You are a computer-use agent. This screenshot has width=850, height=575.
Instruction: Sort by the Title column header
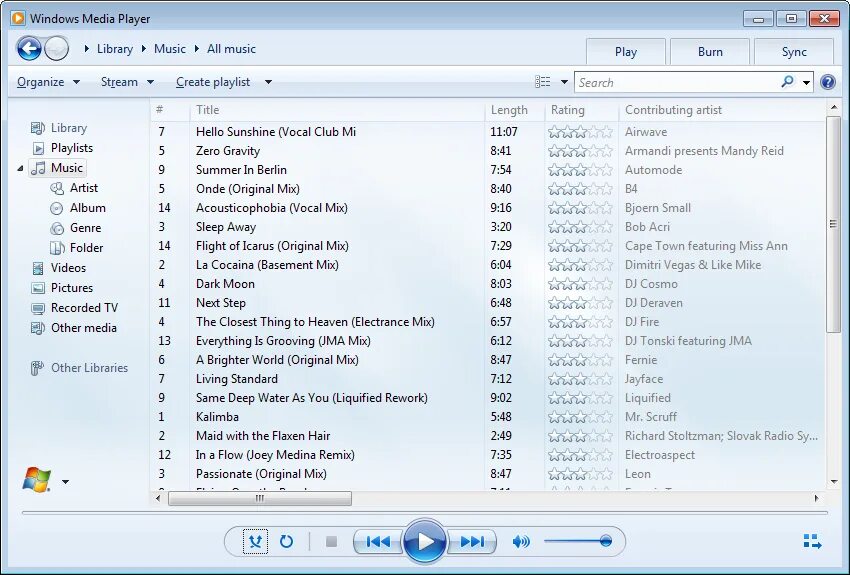pos(337,110)
